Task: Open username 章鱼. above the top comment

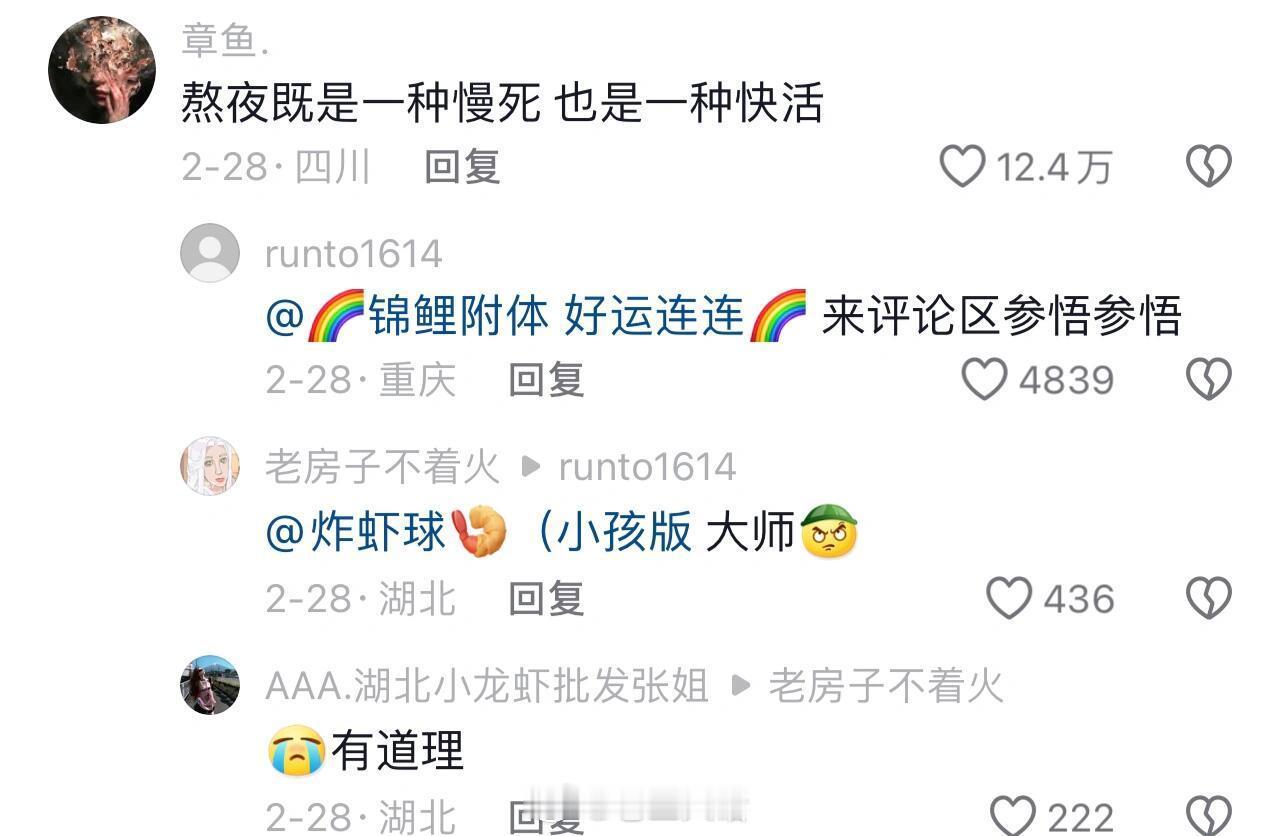Action: pyautogui.click(x=226, y=39)
